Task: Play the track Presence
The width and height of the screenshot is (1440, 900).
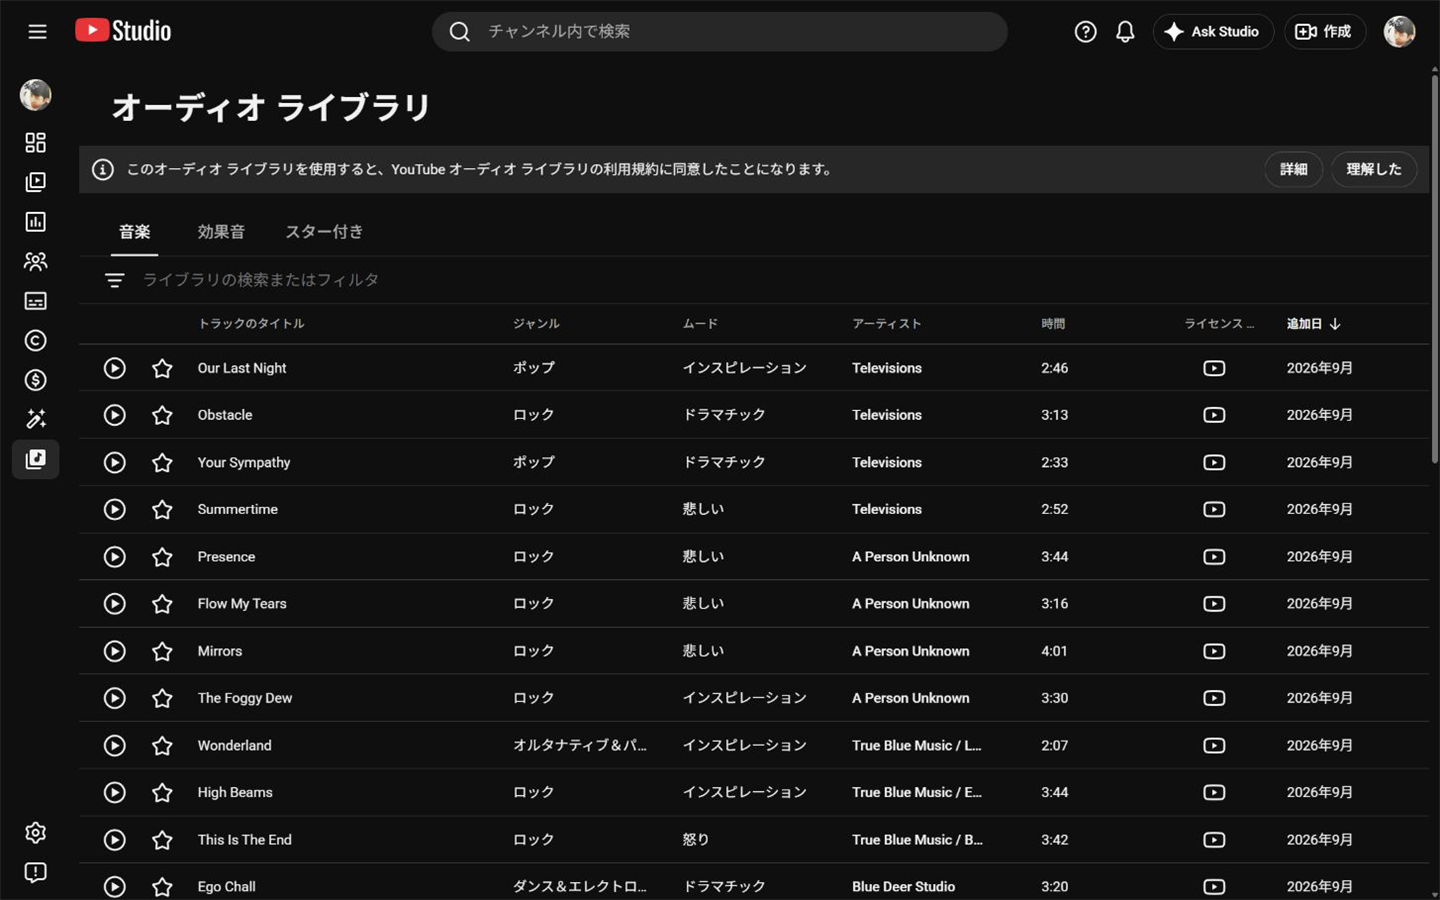Action: click(x=115, y=557)
